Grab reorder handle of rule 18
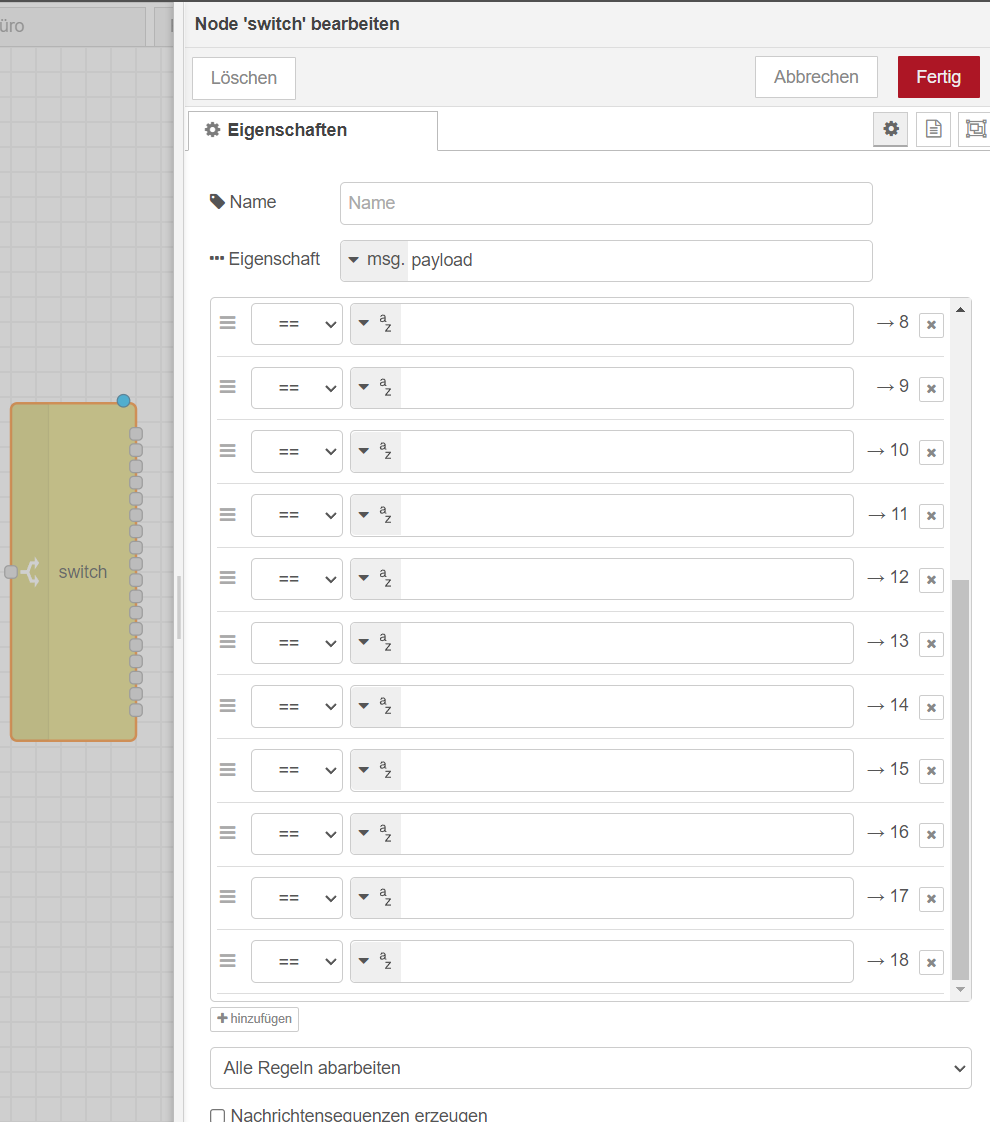This screenshot has width=990, height=1122. click(x=227, y=960)
